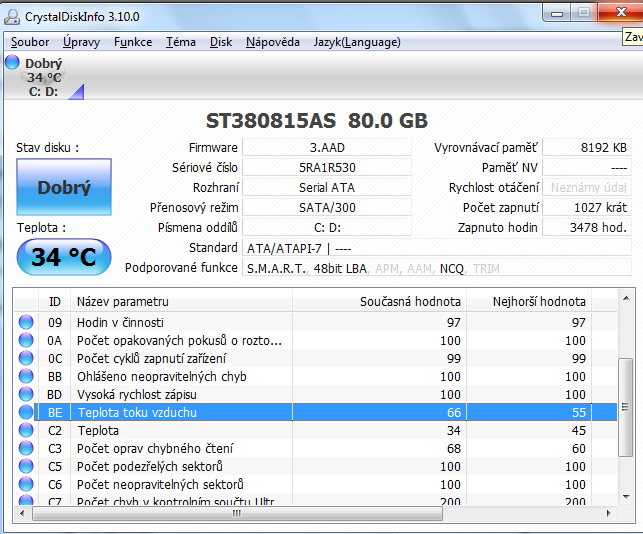The height and width of the screenshot is (534, 643).
Task: Select the disk status orb for C: D:
Action: [12, 63]
